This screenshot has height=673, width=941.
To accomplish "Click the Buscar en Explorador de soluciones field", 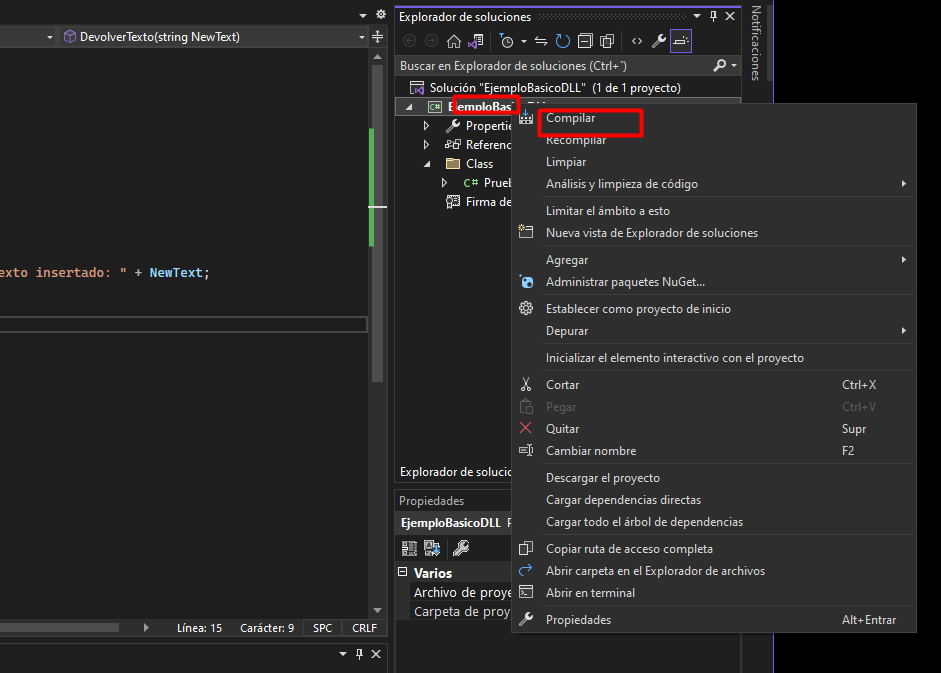I will pyautogui.click(x=568, y=65).
